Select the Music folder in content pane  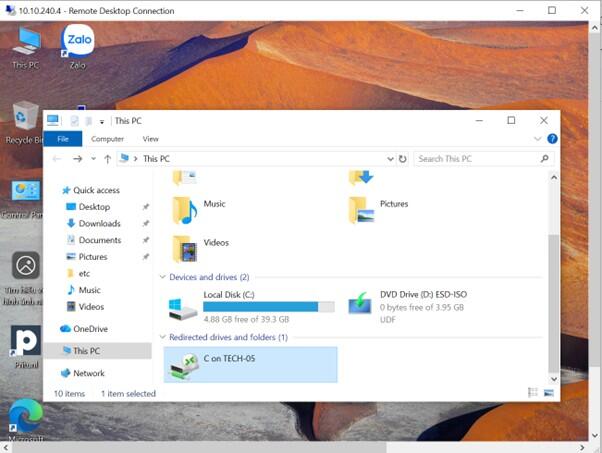200,210
